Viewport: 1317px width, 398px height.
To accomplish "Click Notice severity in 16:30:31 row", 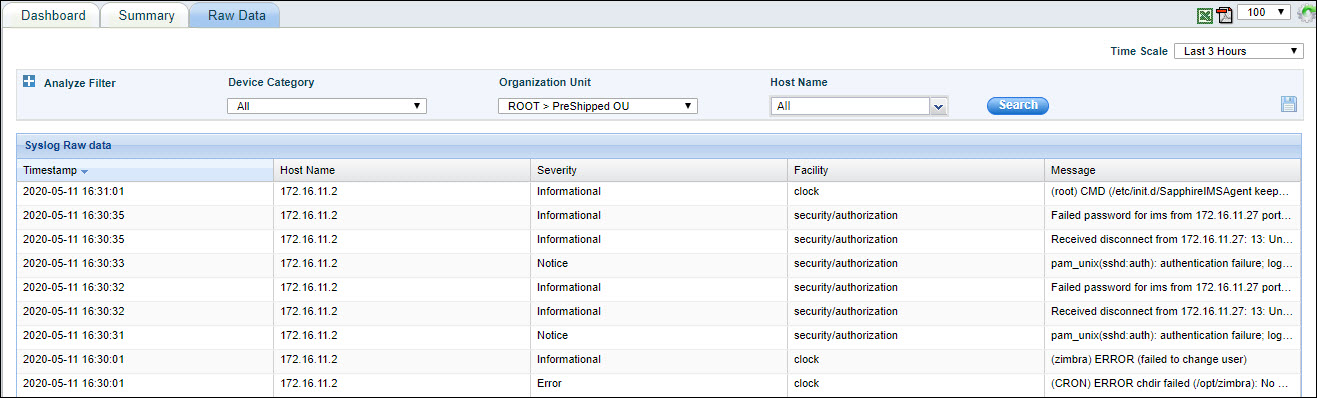I will coord(552,335).
